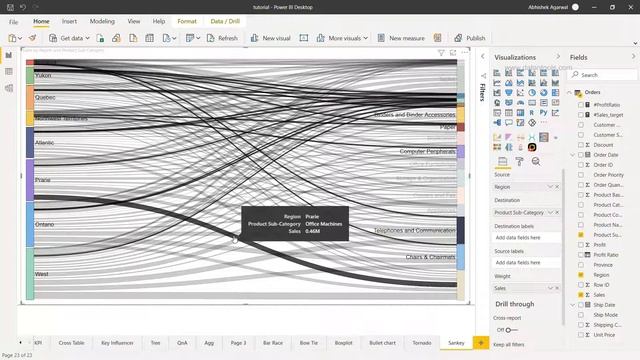Check the Province field checkbox

(581, 265)
